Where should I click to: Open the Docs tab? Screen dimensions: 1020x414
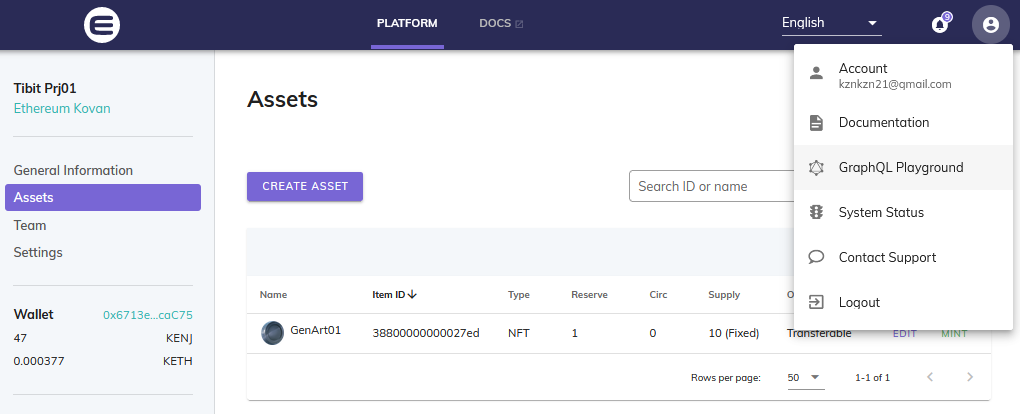click(x=501, y=24)
